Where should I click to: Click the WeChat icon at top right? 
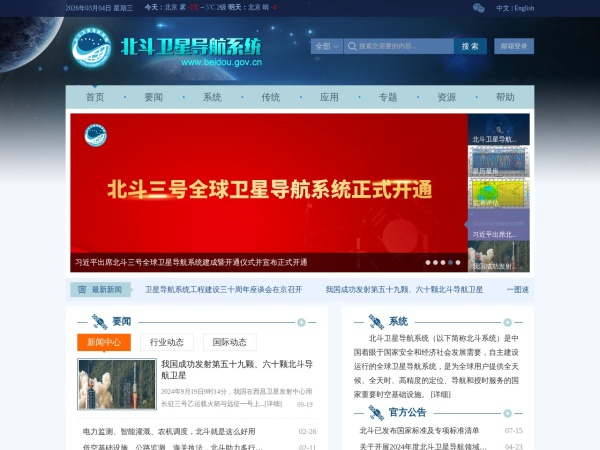[x=478, y=8]
